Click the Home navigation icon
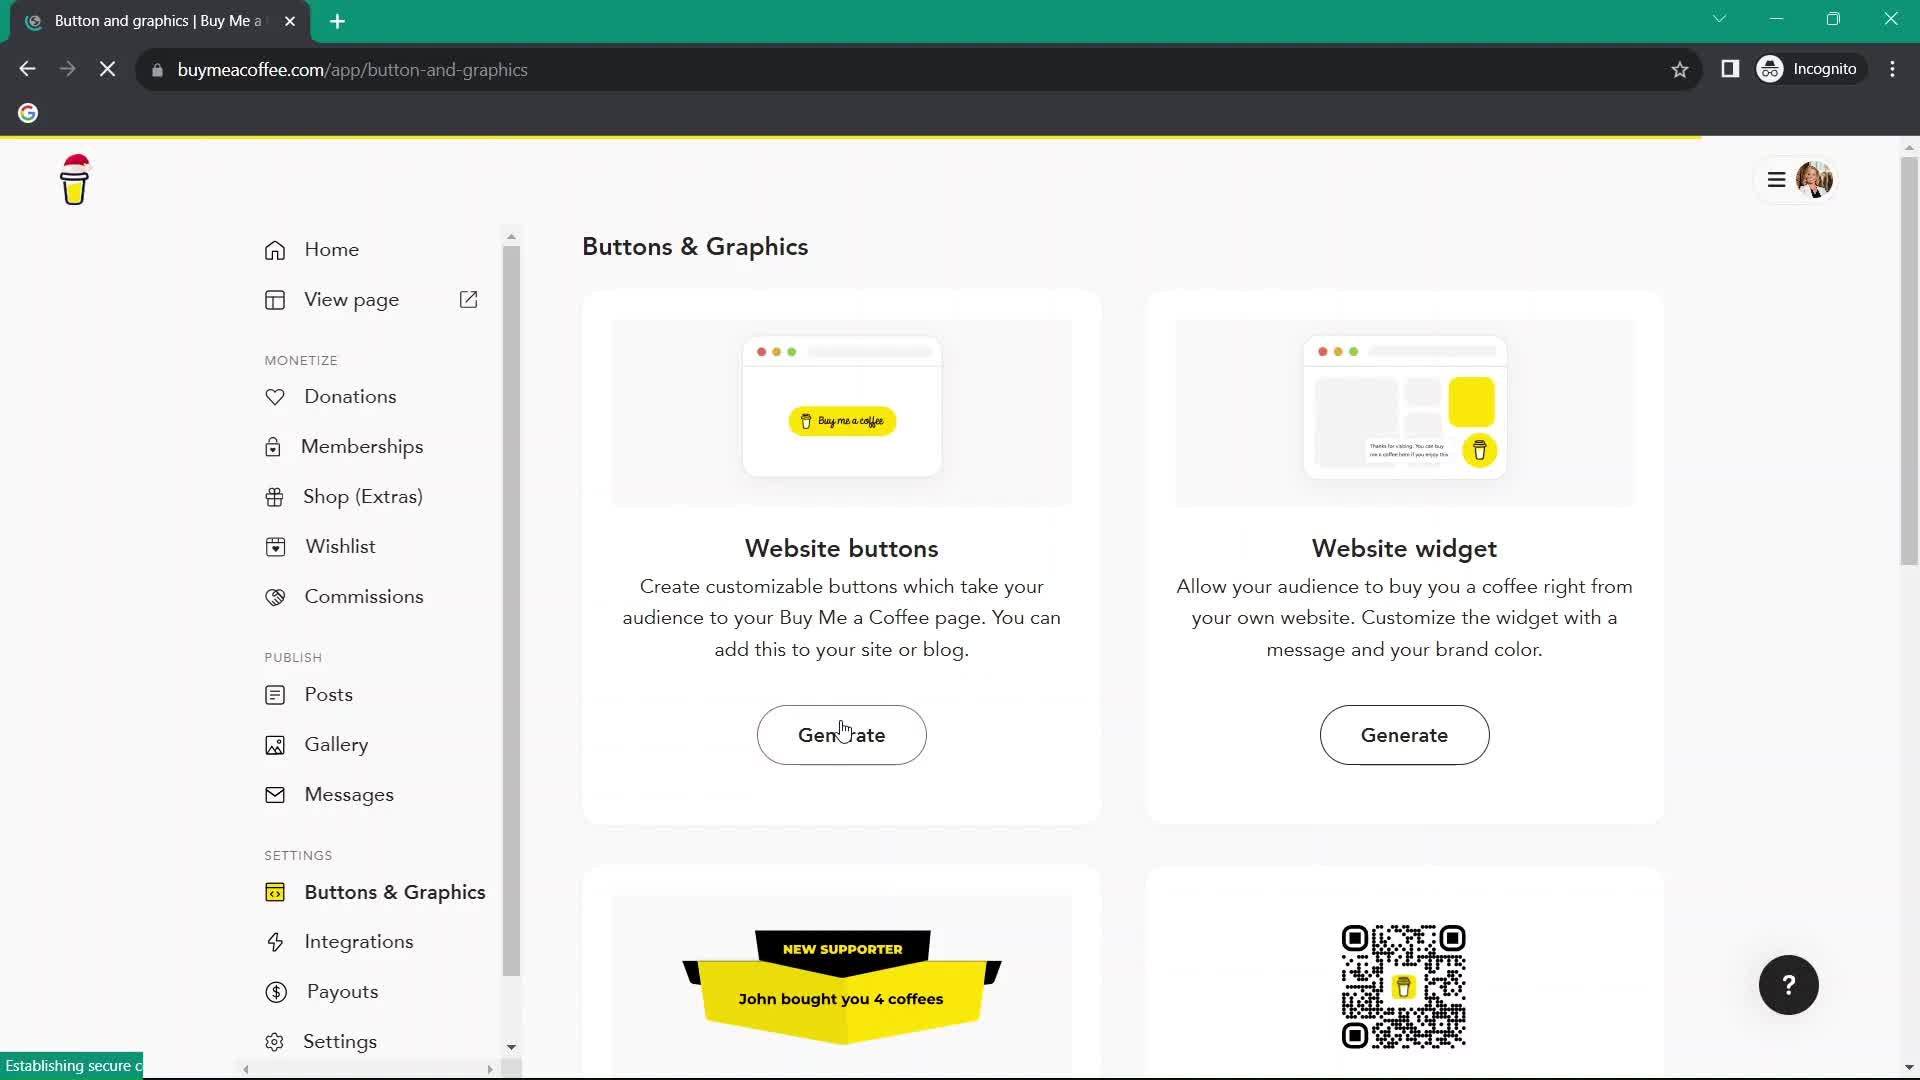 277,249
